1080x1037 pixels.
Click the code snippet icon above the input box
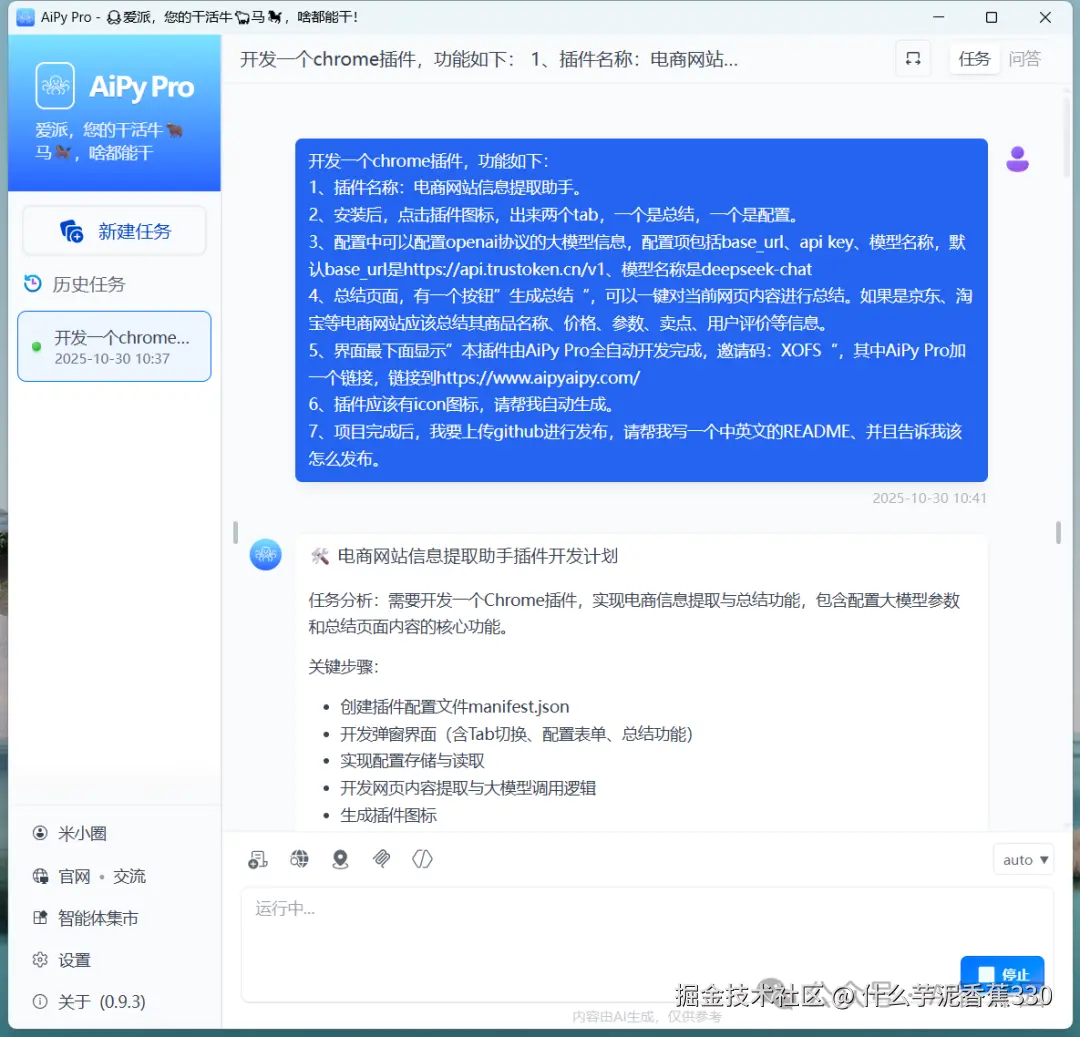pos(422,859)
